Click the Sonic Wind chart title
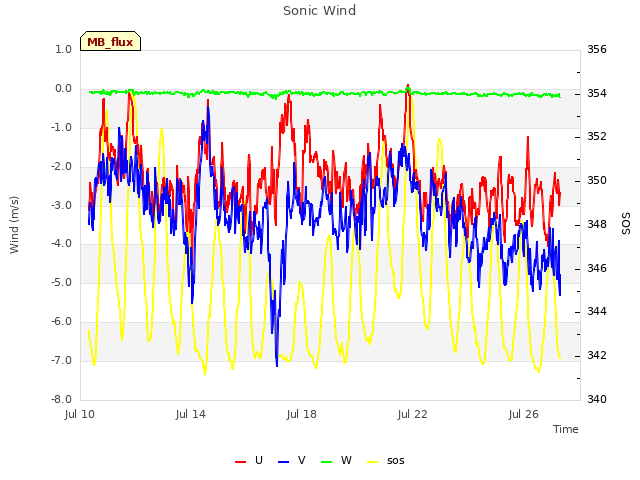640x480 pixels. [x=319, y=10]
